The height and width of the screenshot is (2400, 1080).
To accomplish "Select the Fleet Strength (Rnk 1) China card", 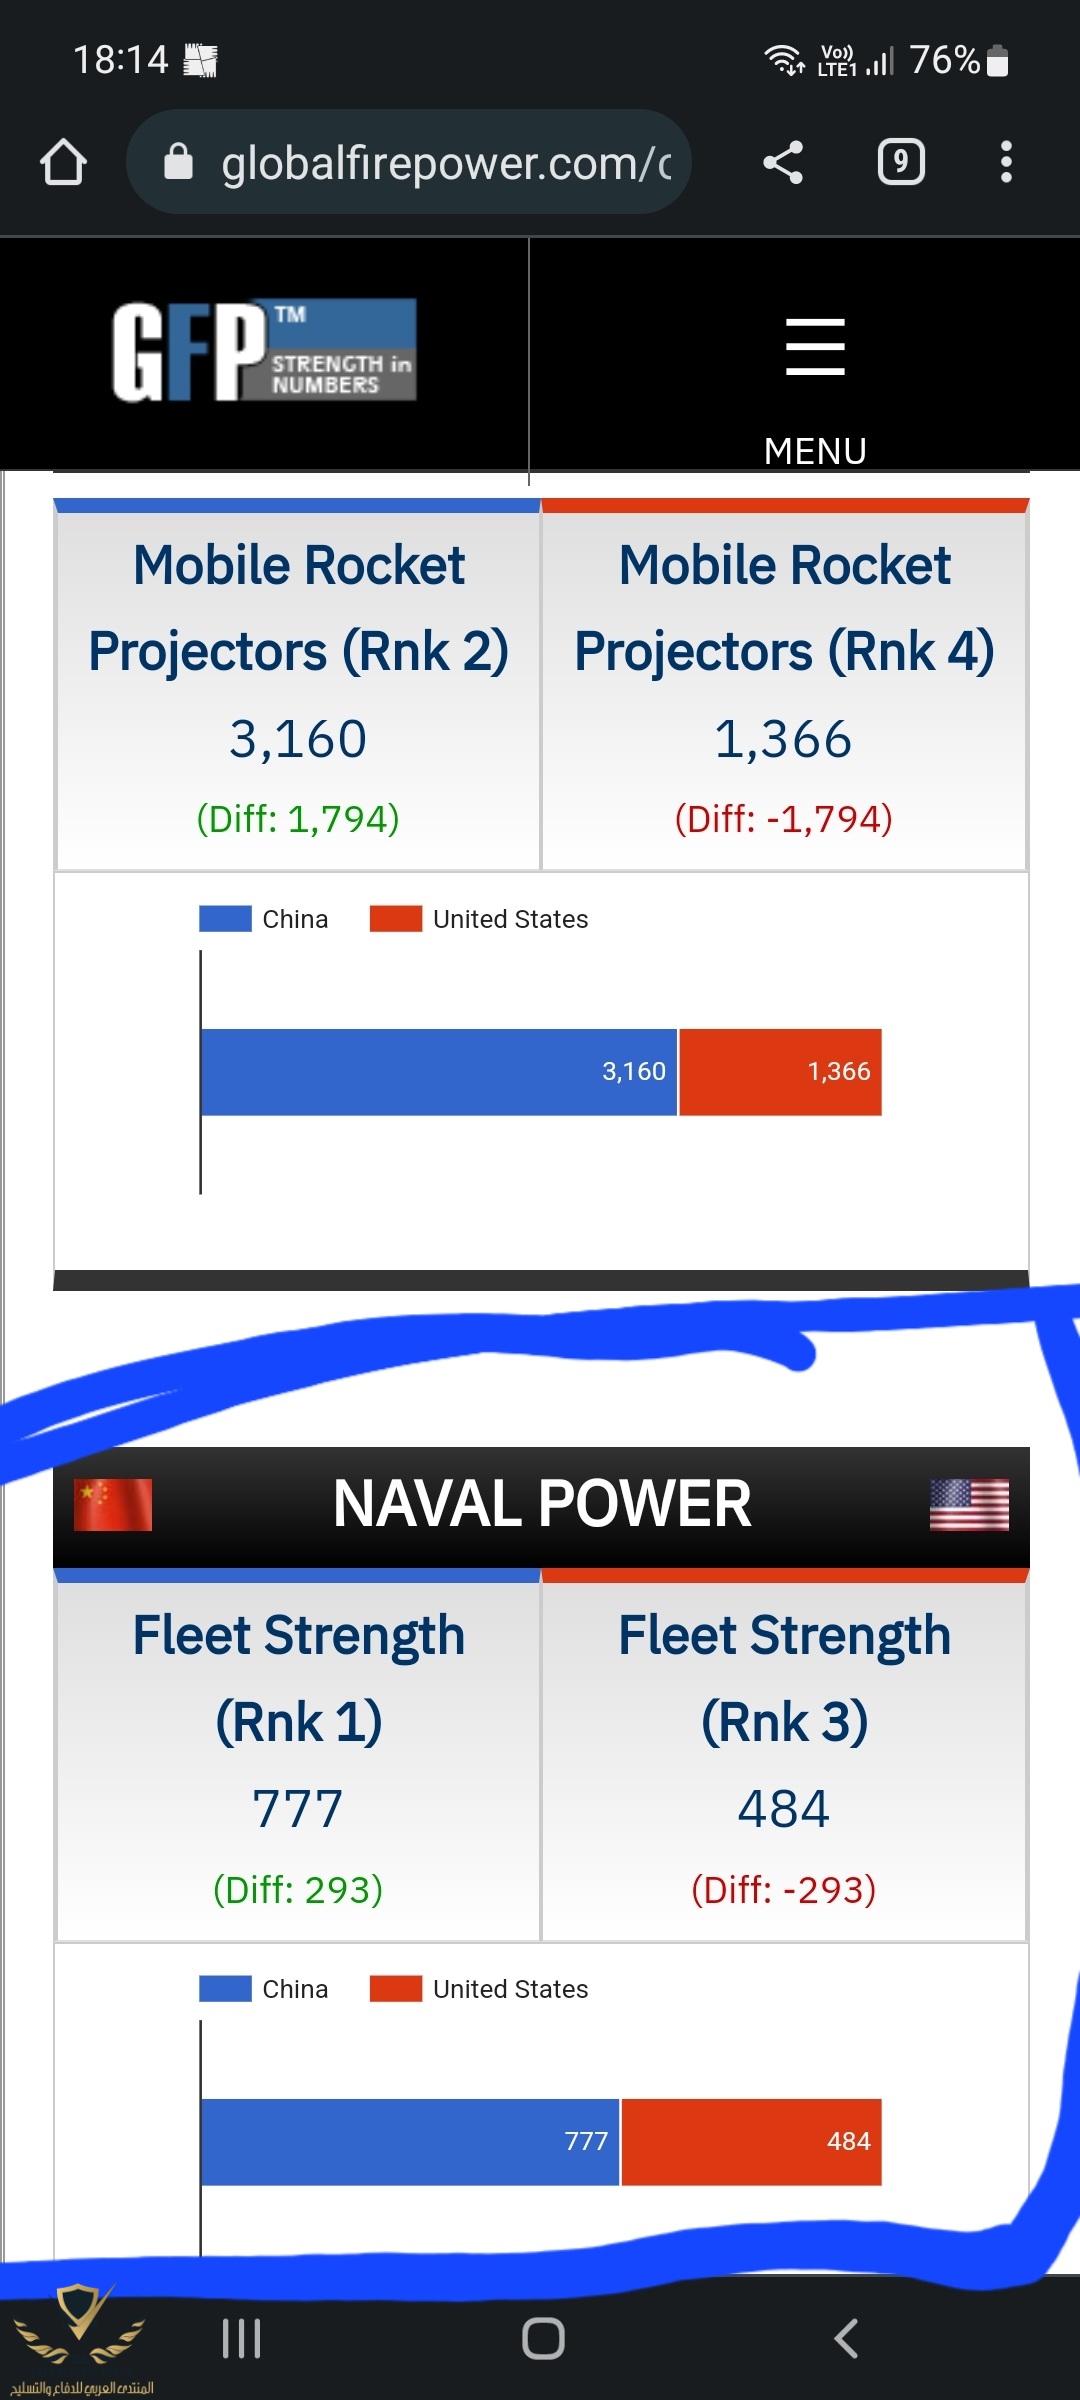I will coord(298,1755).
